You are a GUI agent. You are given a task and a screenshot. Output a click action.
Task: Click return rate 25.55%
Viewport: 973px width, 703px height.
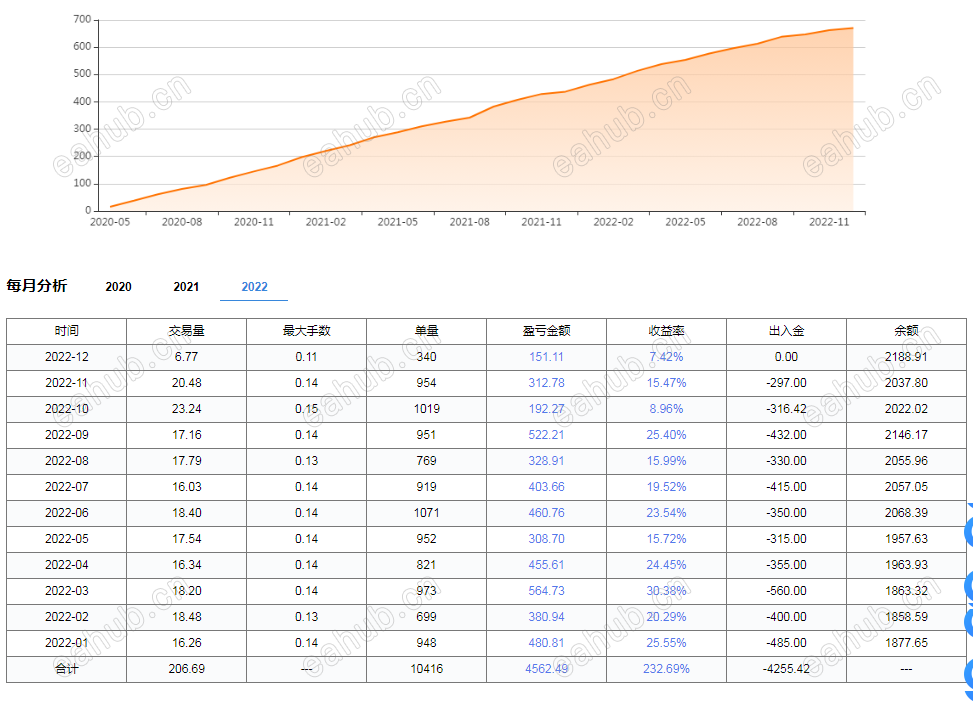(x=666, y=643)
